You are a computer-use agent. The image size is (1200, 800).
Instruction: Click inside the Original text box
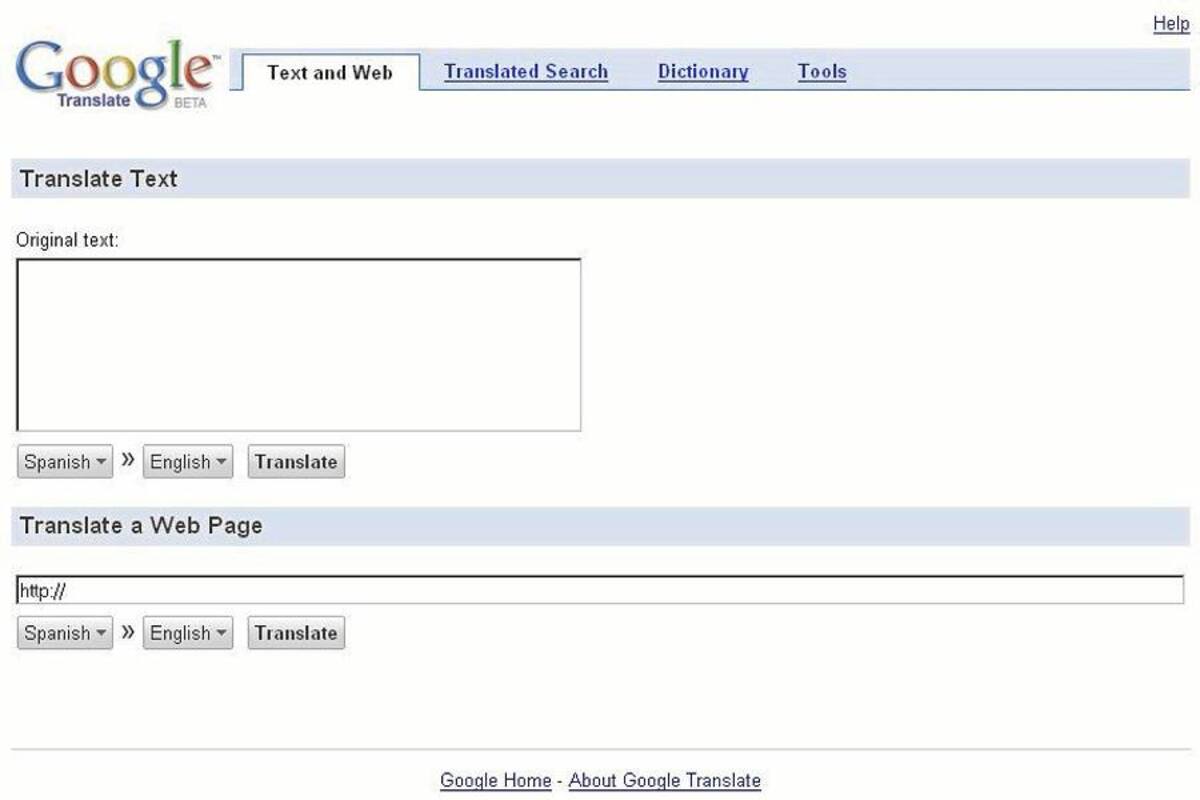point(299,345)
